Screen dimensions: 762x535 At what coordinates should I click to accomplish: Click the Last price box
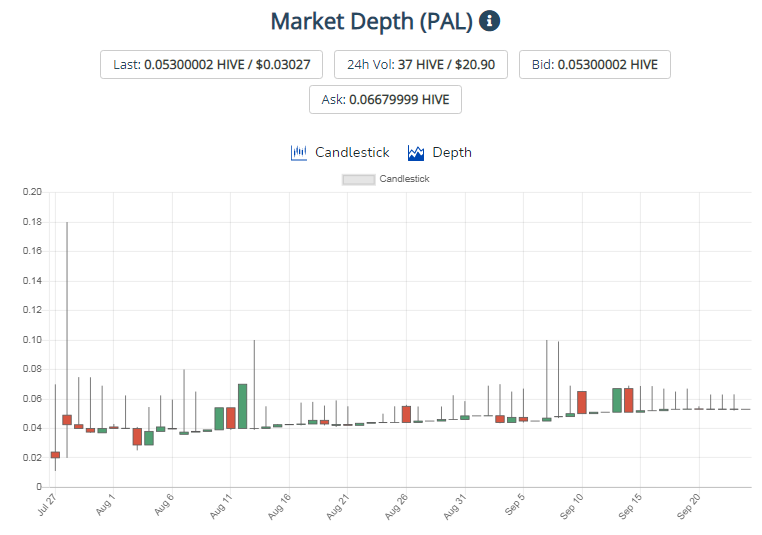(x=211, y=64)
